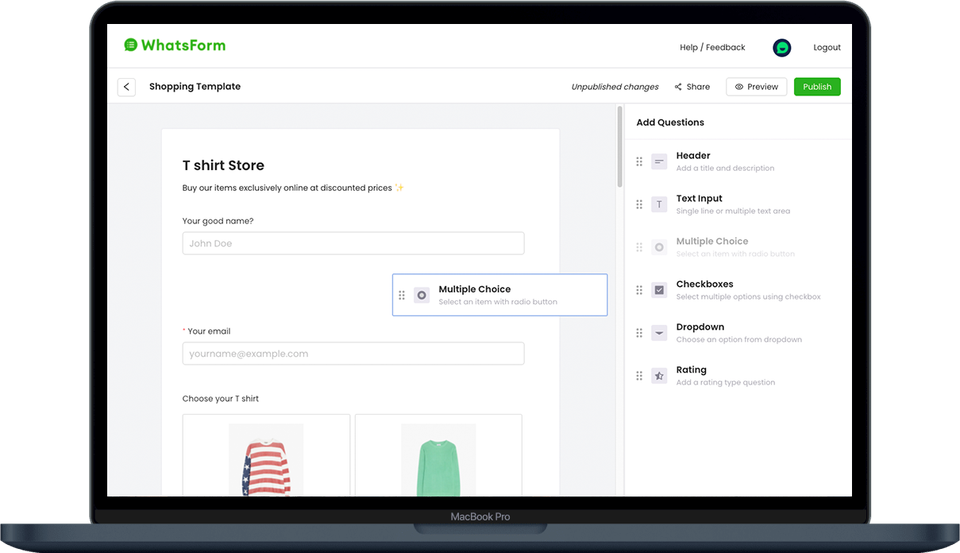The width and height of the screenshot is (960, 553).
Task: Click the Your email label
Action: 209,331
